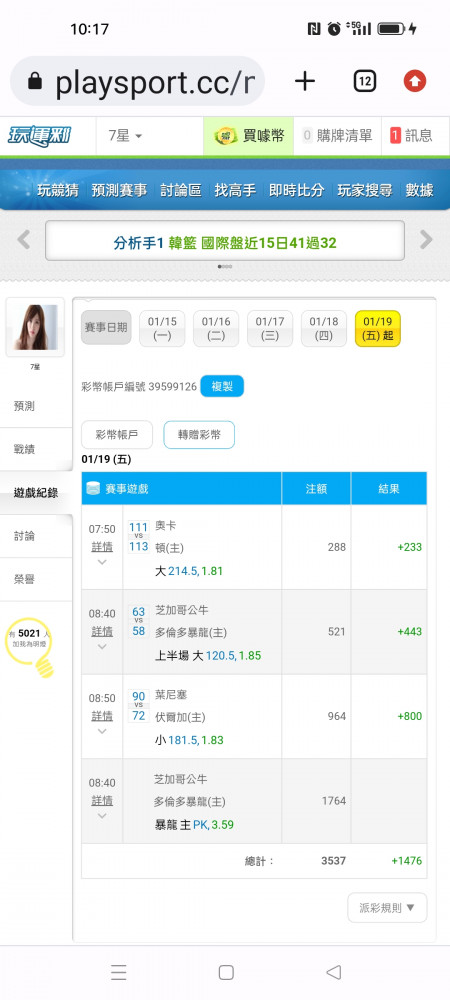This screenshot has width=450, height=1000.
Task: Select the 01/18 (四) date tab
Action: (x=324, y=328)
